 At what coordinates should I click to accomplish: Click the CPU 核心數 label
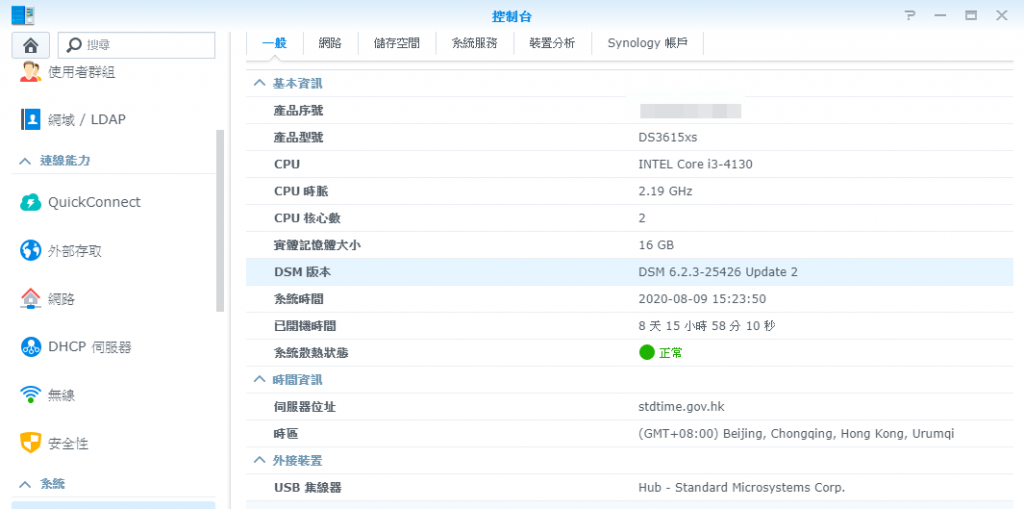point(307,218)
